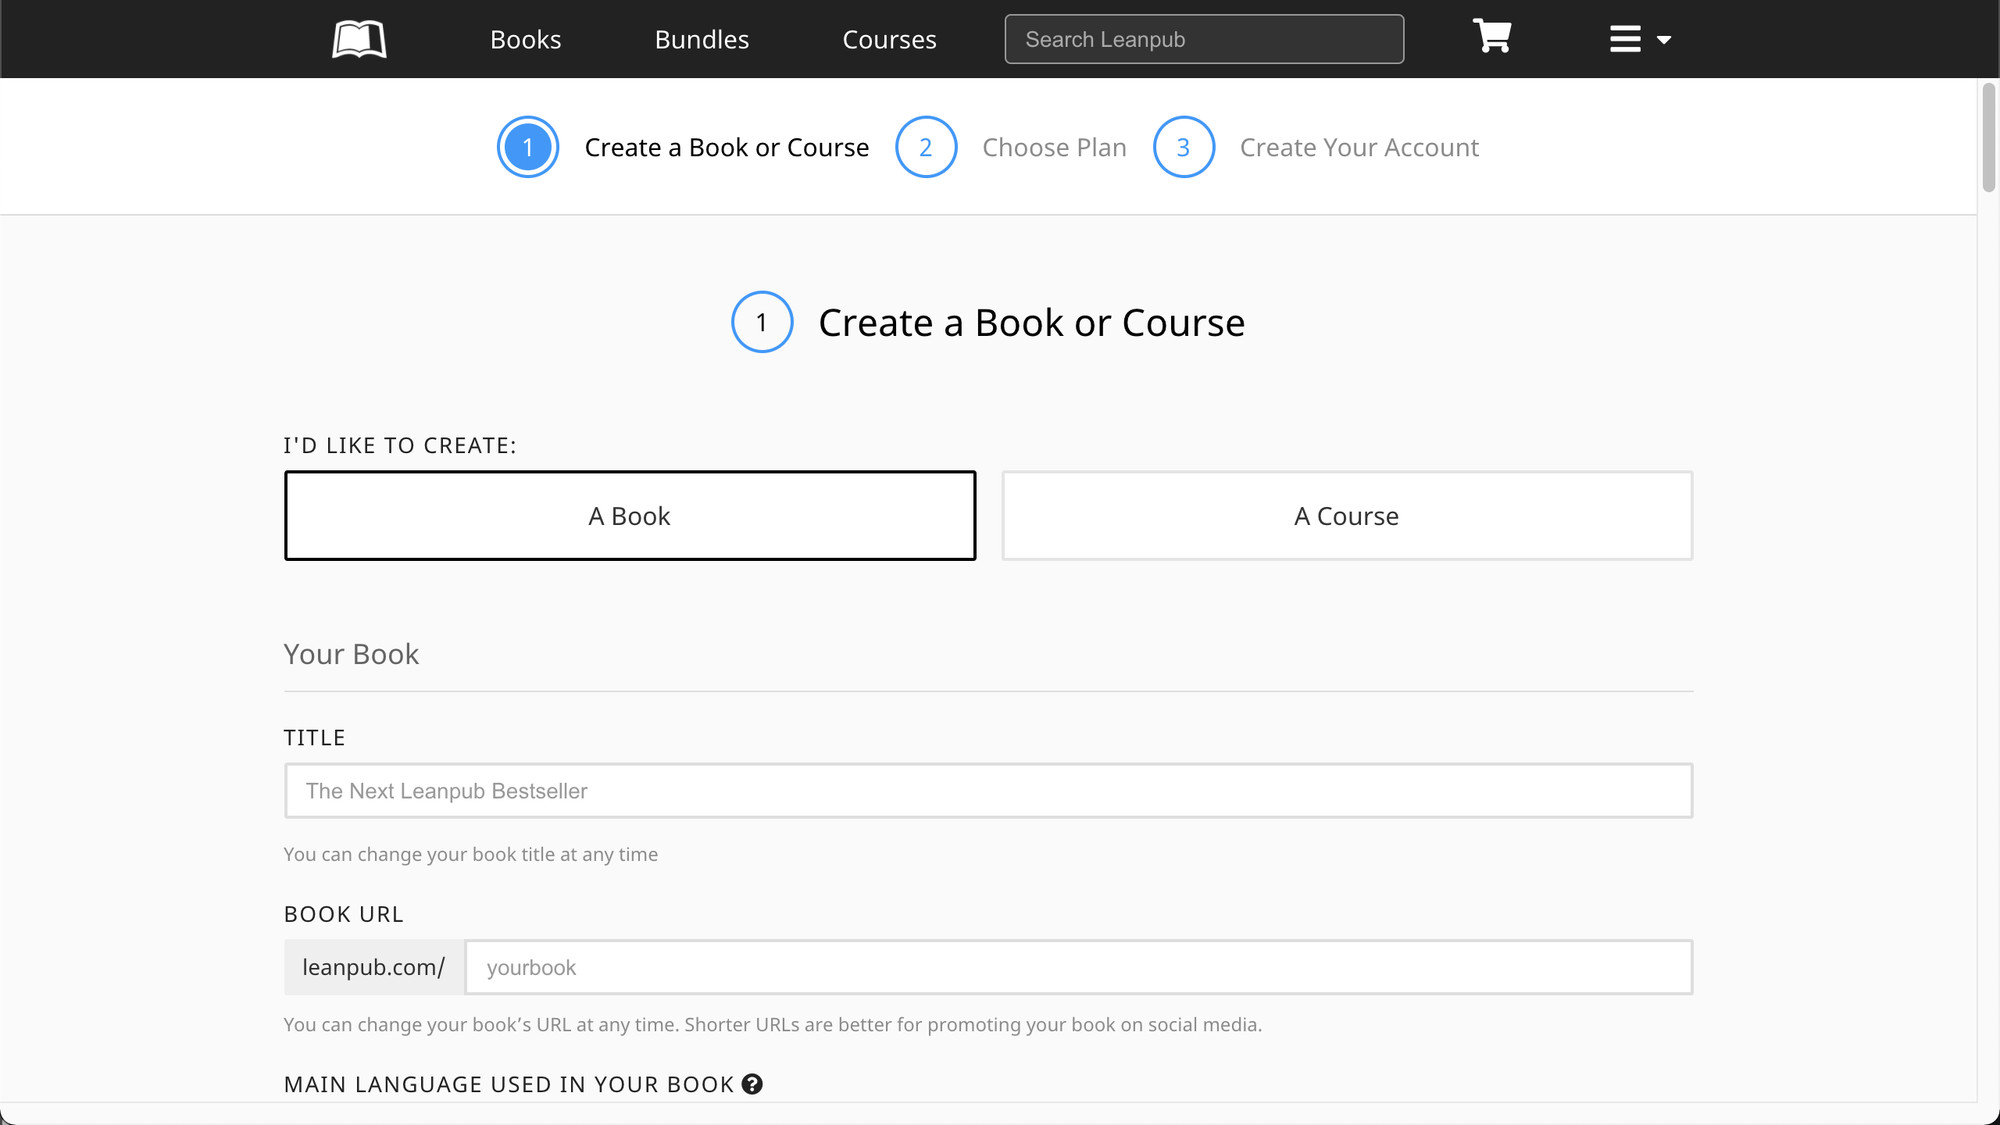Click the Create Your Account step label
The image size is (2000, 1125).
tap(1359, 147)
